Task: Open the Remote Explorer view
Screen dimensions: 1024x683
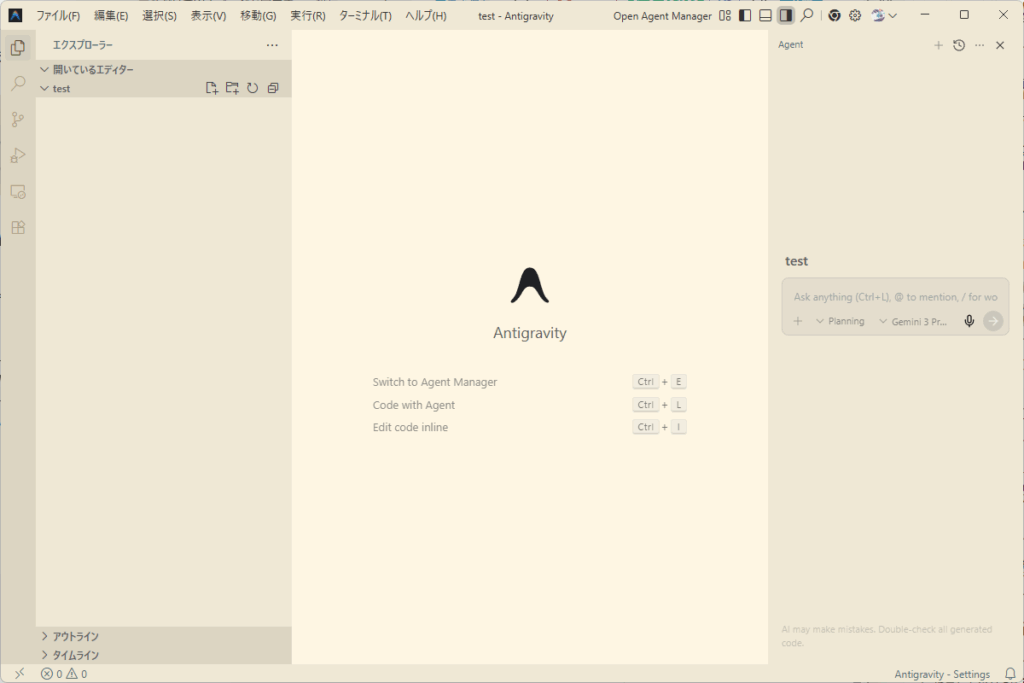Action: coord(17,192)
